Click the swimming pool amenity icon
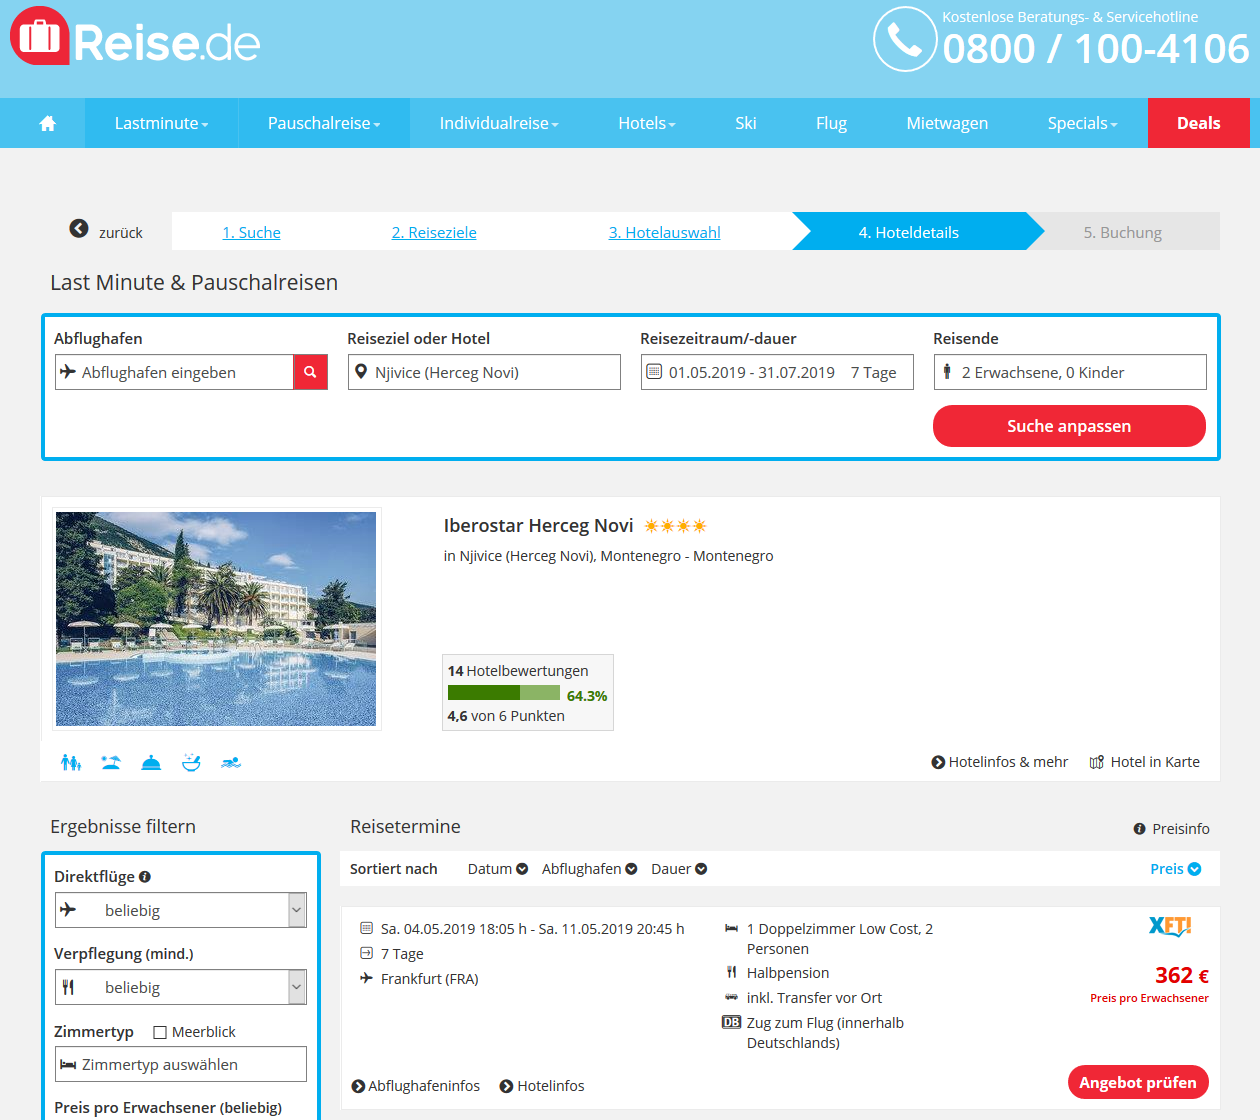 tap(231, 762)
